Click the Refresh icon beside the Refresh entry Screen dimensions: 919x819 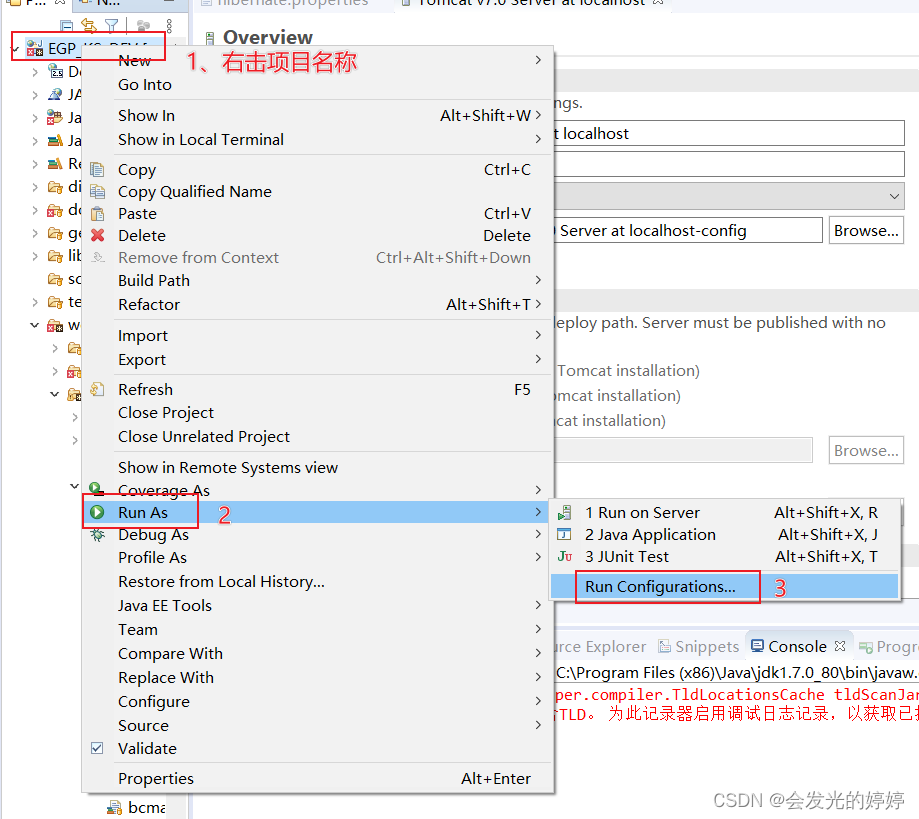[x=97, y=389]
